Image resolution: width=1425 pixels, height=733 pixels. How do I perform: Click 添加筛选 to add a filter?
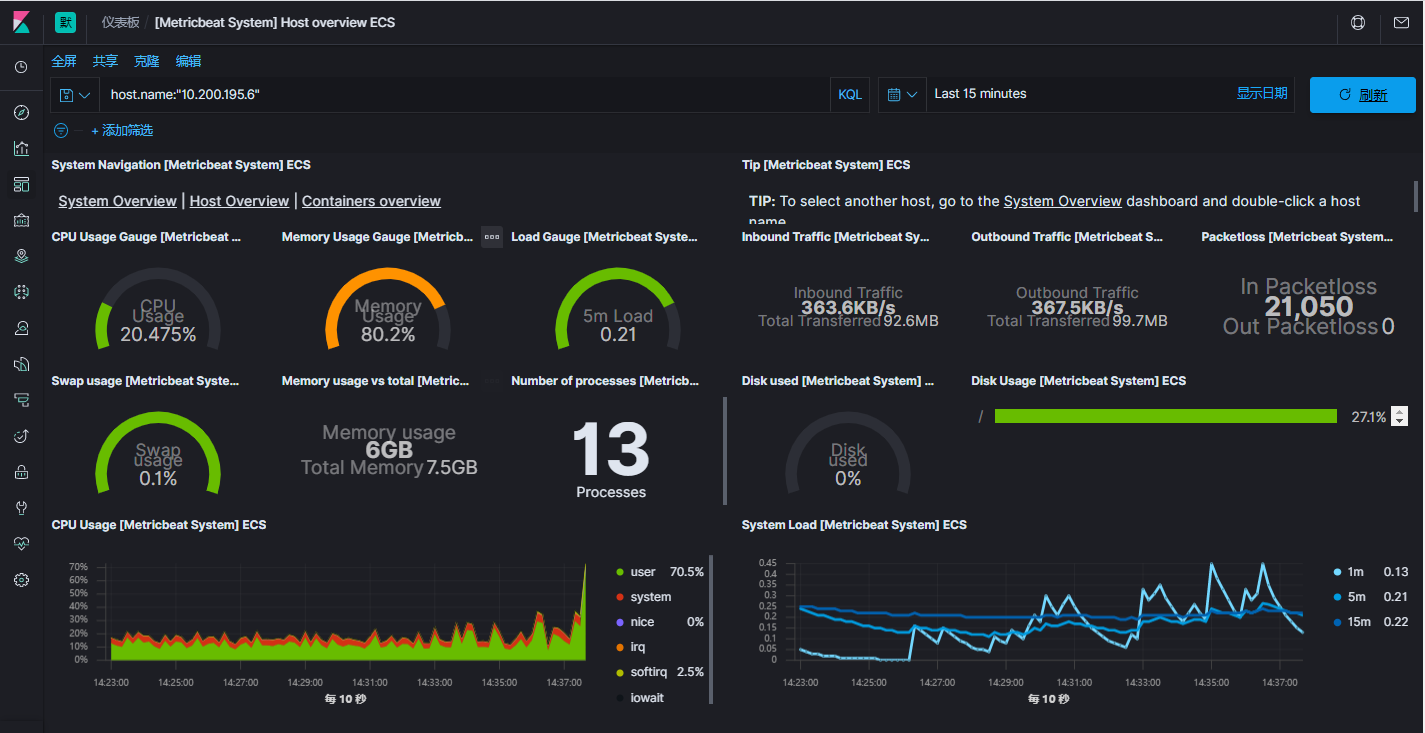122,131
